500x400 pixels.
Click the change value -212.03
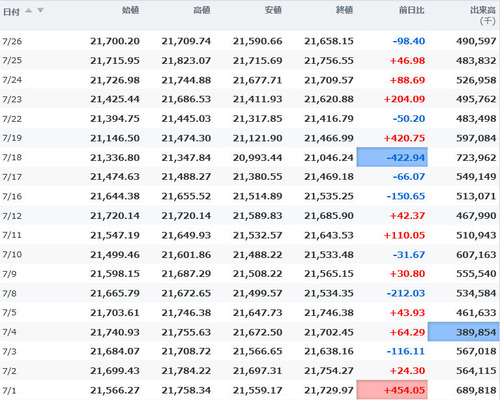[406, 293]
